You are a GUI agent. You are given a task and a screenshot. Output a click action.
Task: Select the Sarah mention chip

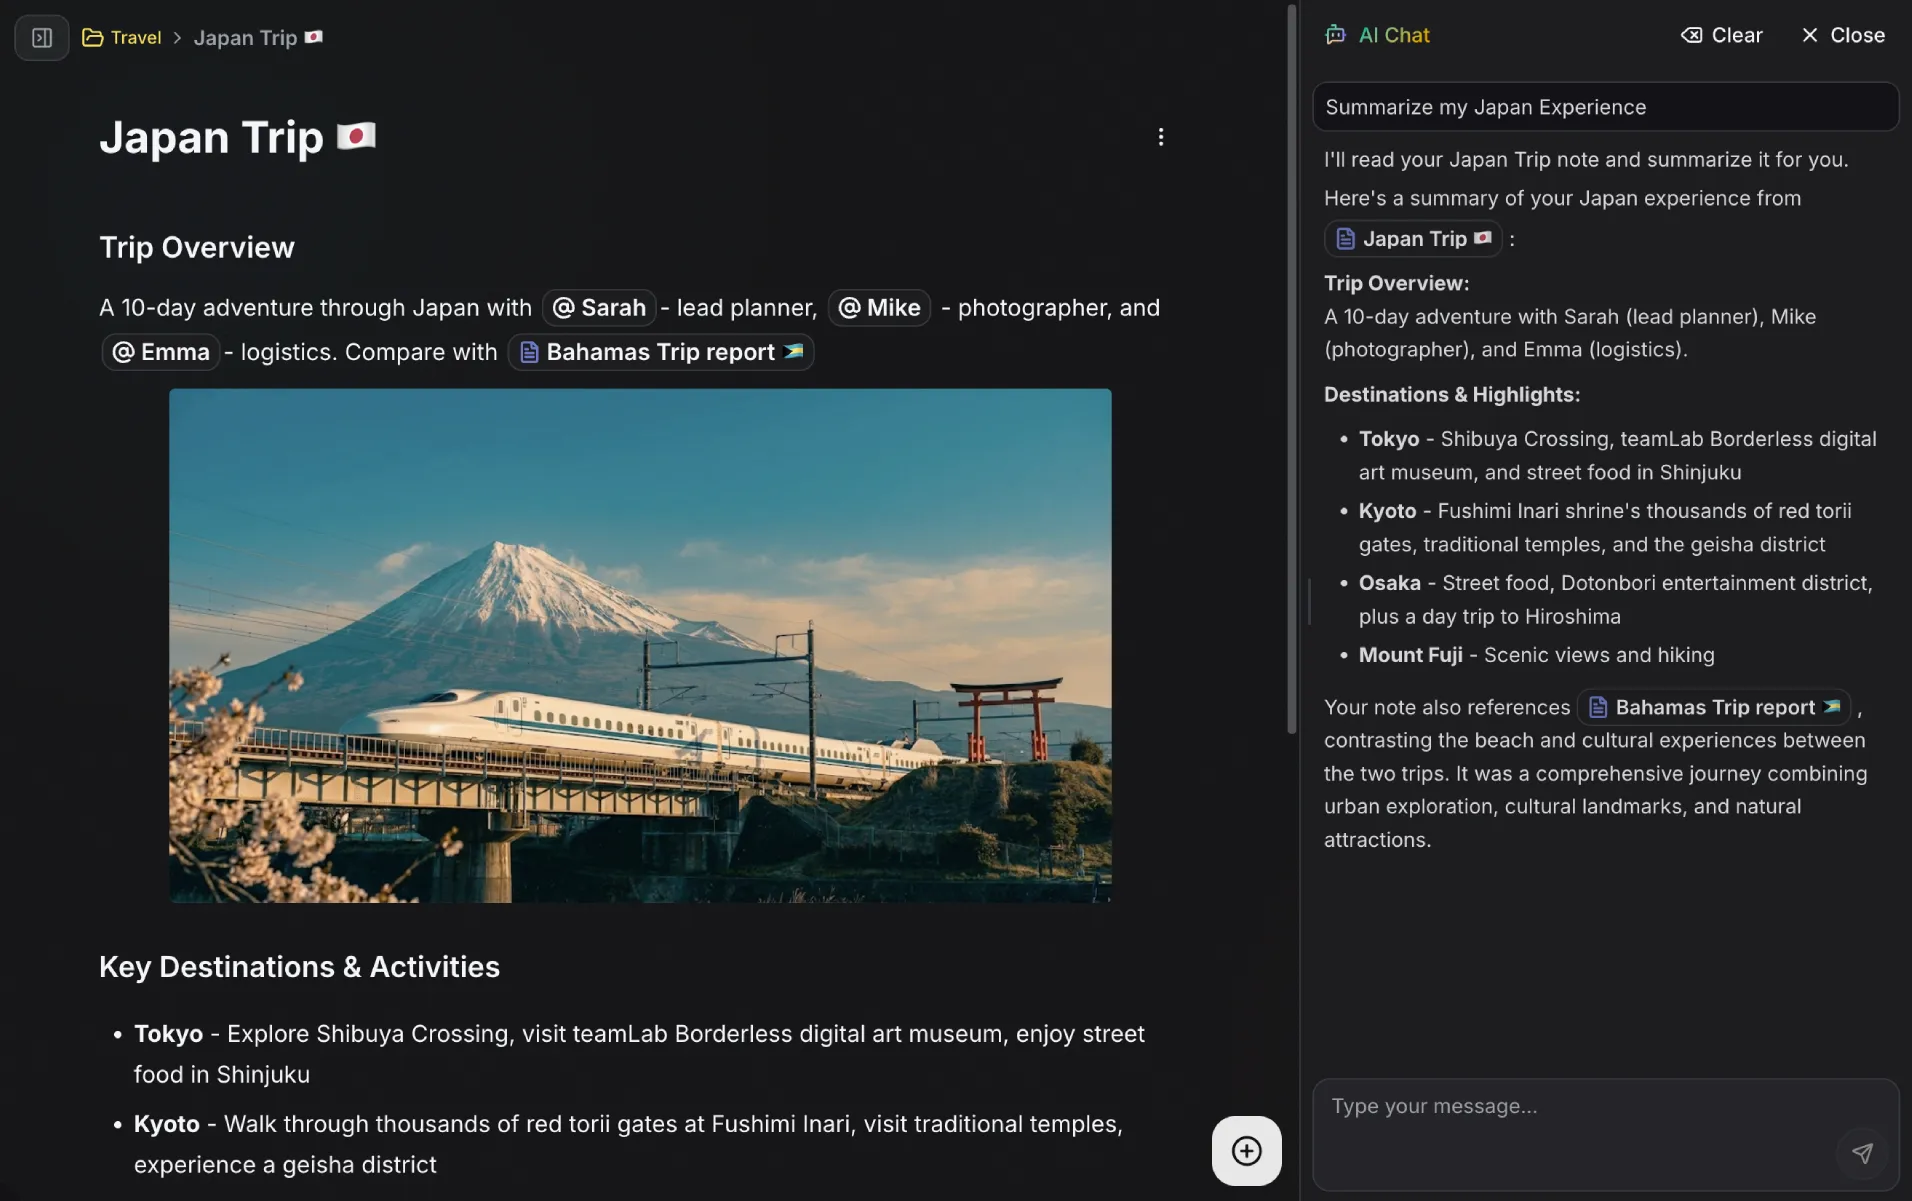599,307
